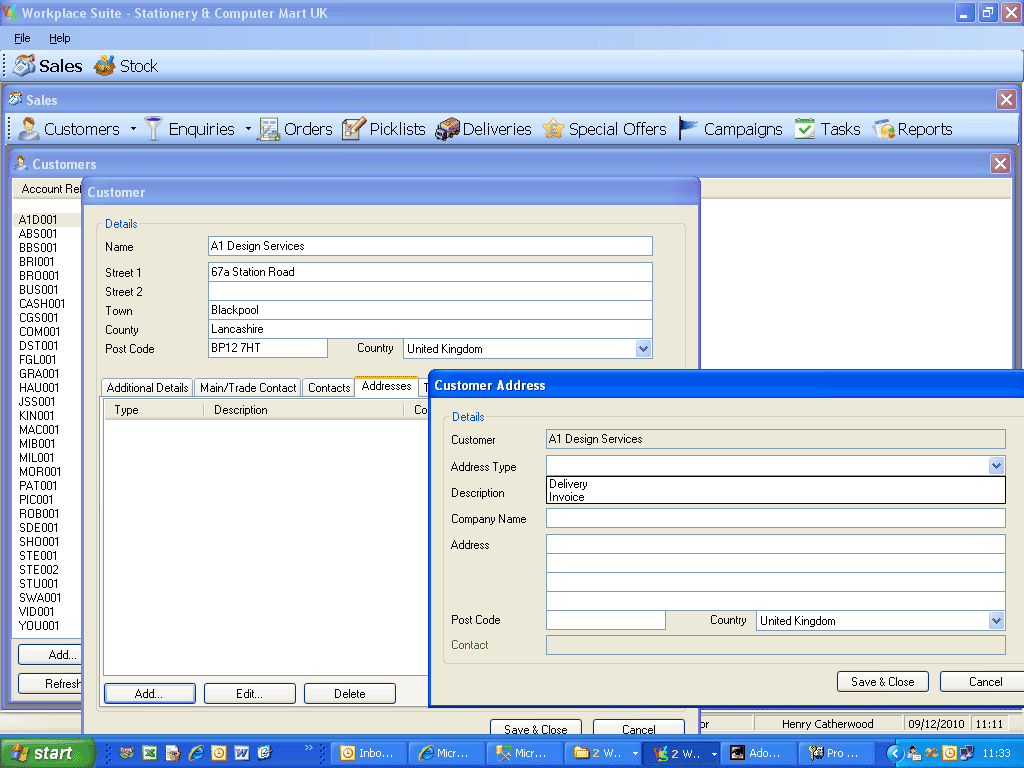Click the BP12 7HT post code field
This screenshot has height=768, width=1024.
point(268,348)
